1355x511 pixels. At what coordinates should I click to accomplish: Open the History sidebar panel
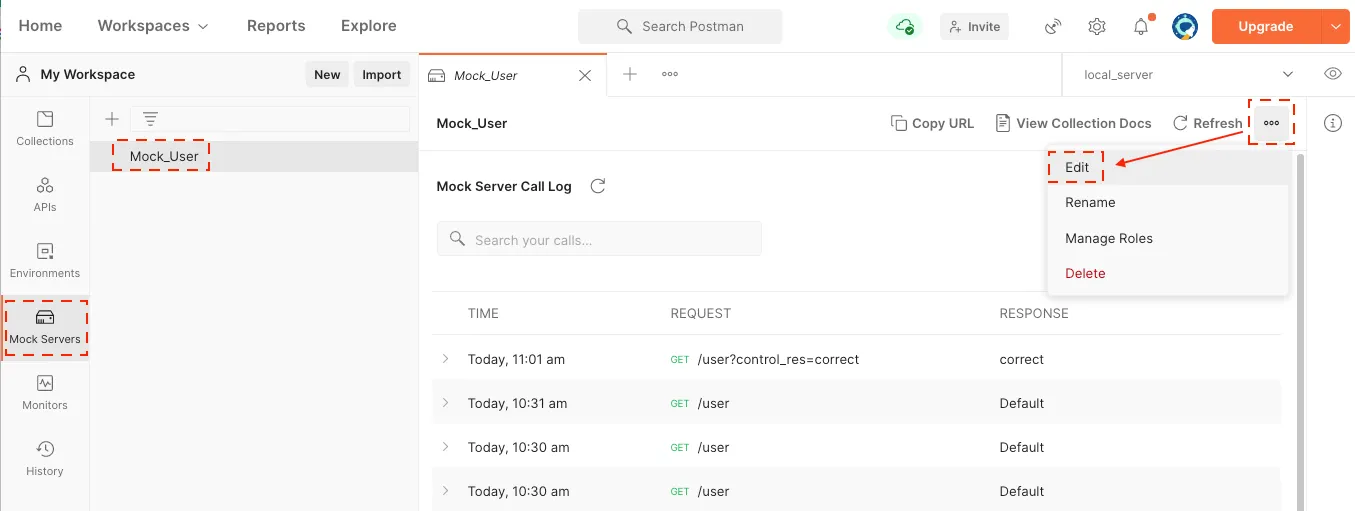[x=45, y=459]
